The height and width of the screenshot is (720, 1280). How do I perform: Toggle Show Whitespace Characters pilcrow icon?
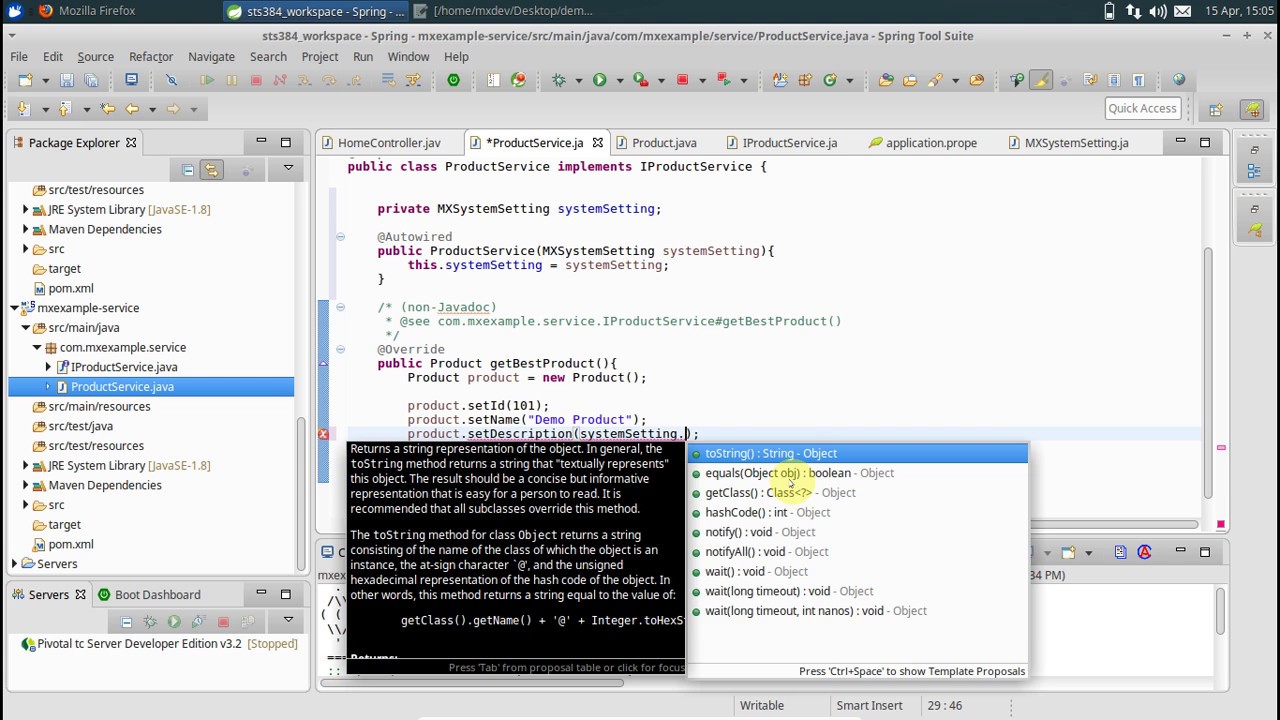pyautogui.click(x=1138, y=80)
